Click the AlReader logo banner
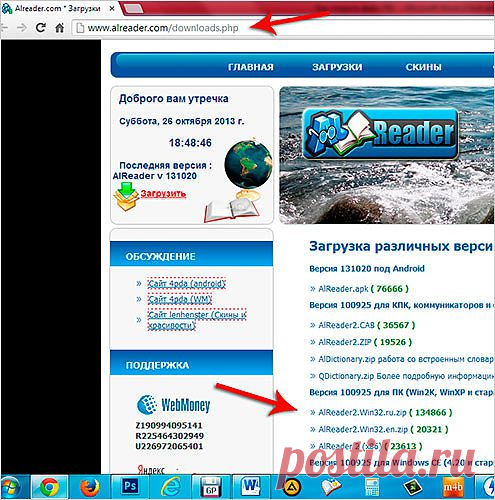Viewport: 495px width, 500px height. click(x=380, y=134)
